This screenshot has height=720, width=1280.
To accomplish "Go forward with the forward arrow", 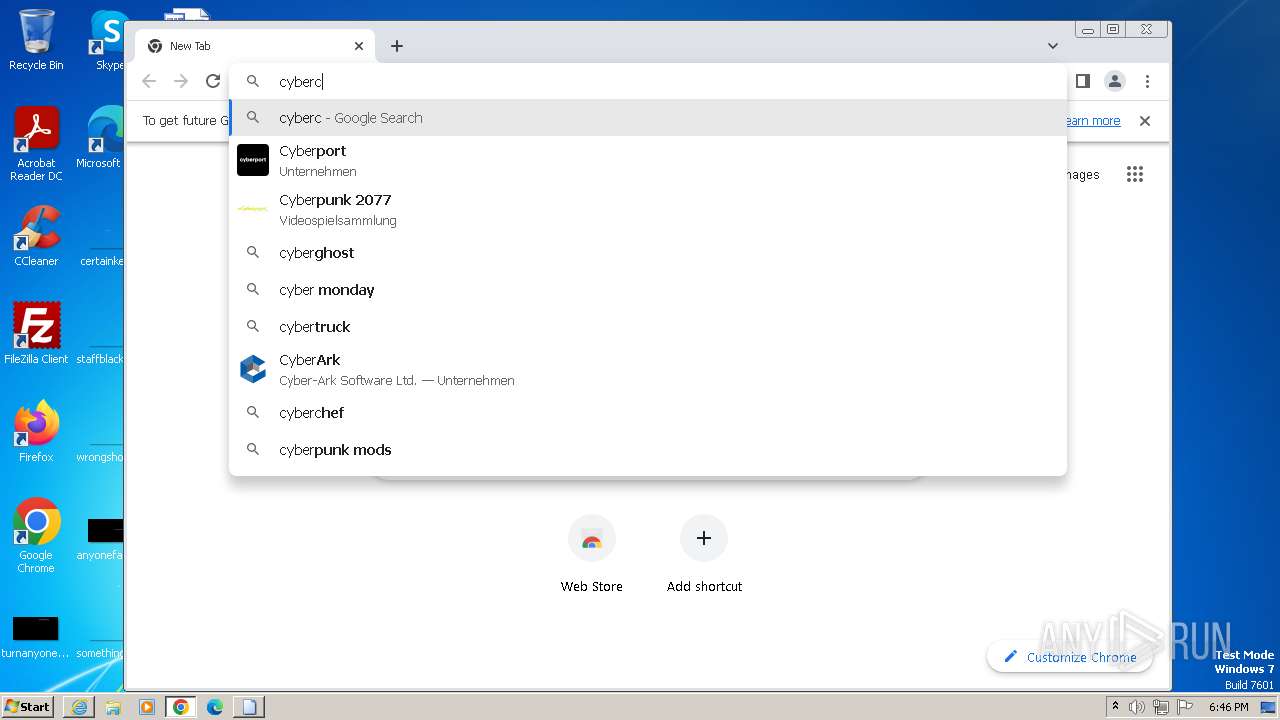I will (181, 81).
